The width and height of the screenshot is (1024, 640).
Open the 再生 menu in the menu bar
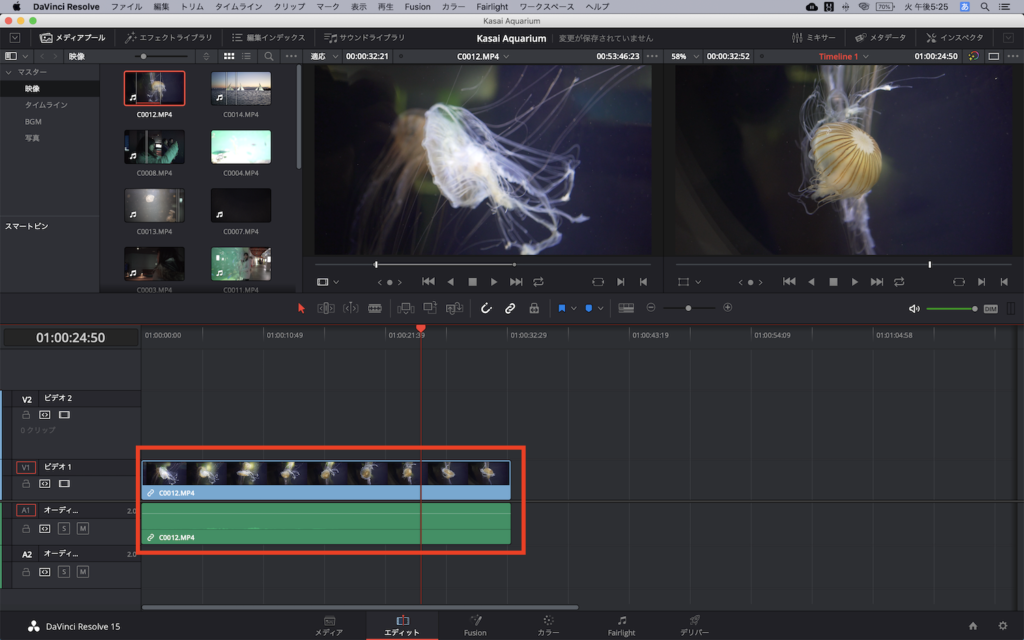384,6
